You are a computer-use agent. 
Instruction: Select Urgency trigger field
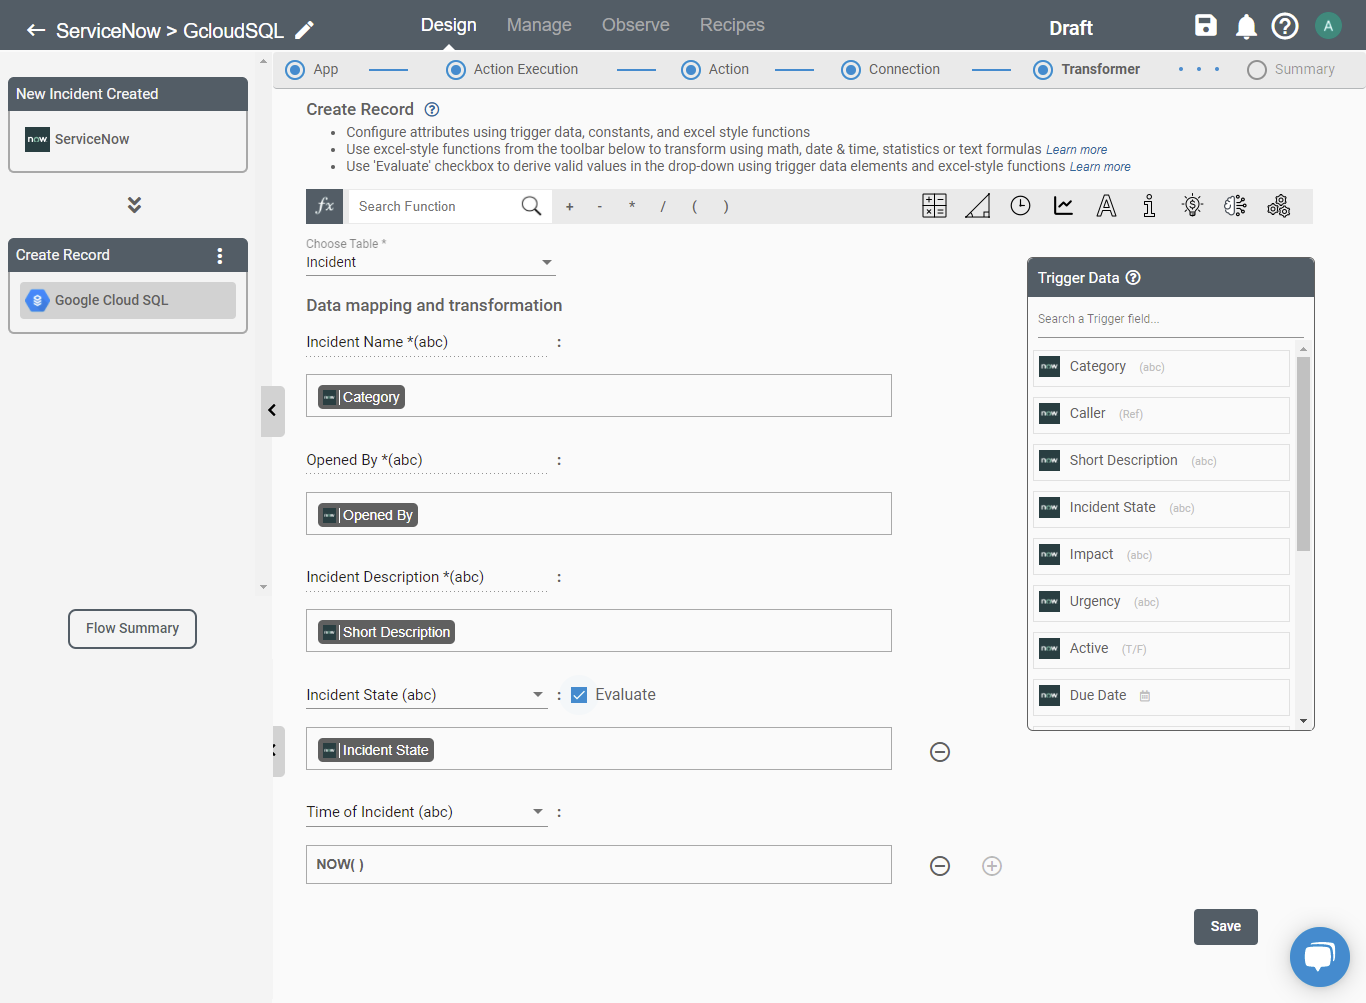coord(1161,602)
